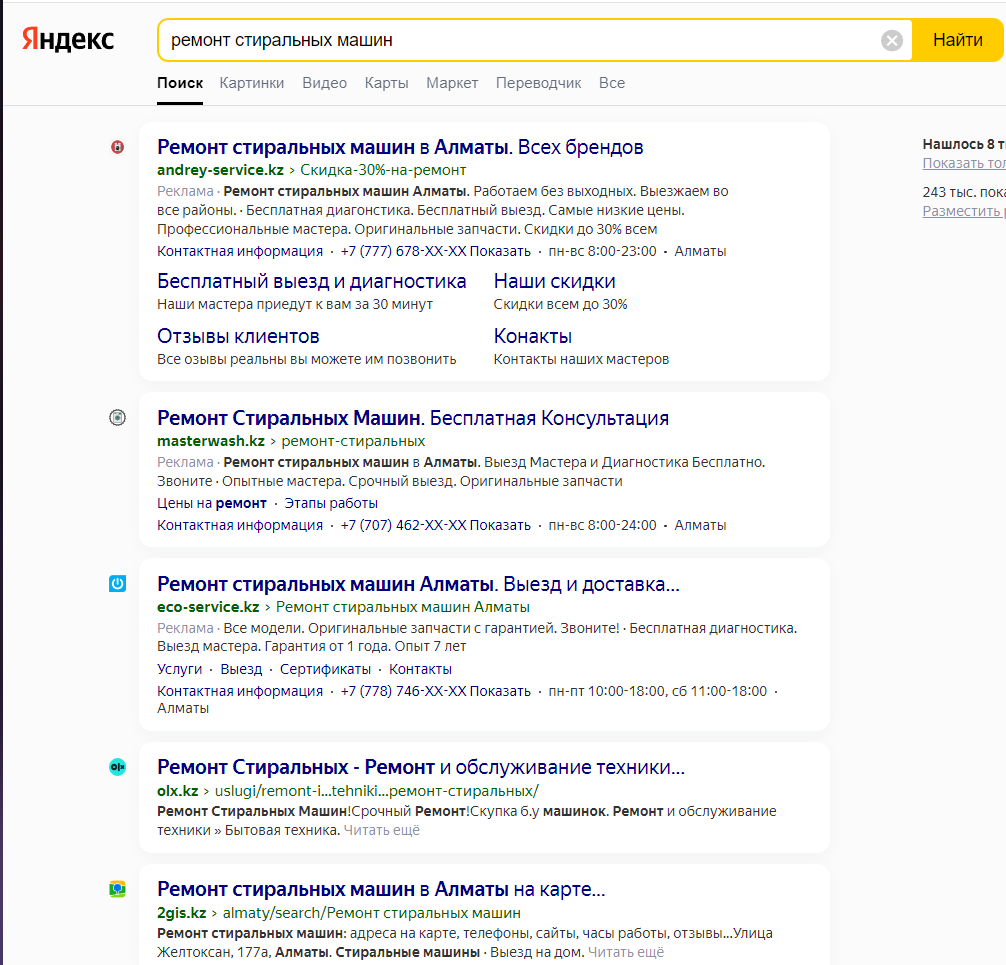
Task: Open Контактная информация for eco-service.kz
Action: (240, 691)
